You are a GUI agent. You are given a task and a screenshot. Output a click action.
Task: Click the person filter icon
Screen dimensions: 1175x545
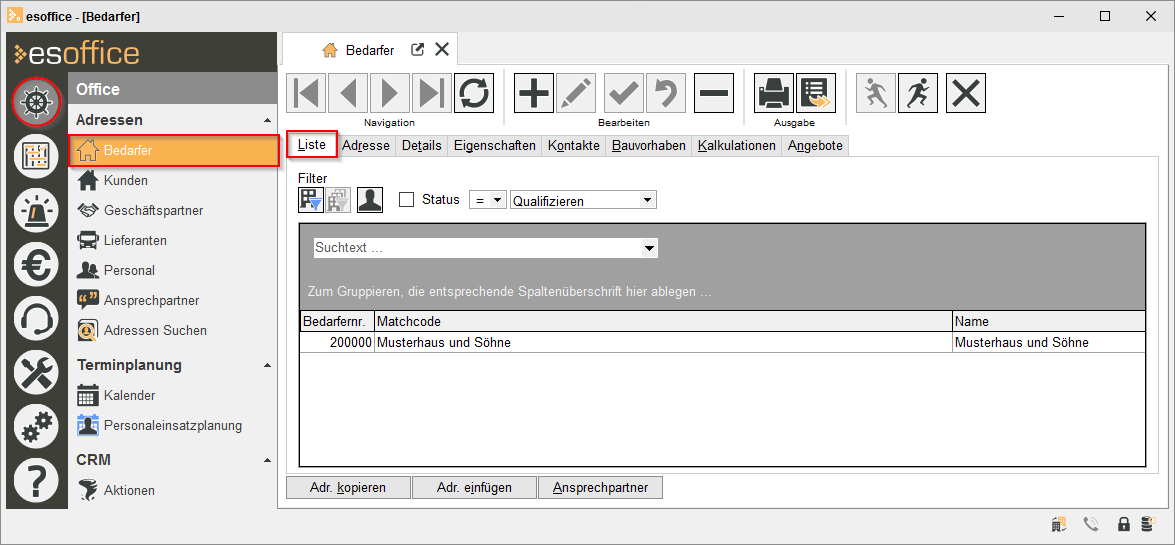(370, 200)
